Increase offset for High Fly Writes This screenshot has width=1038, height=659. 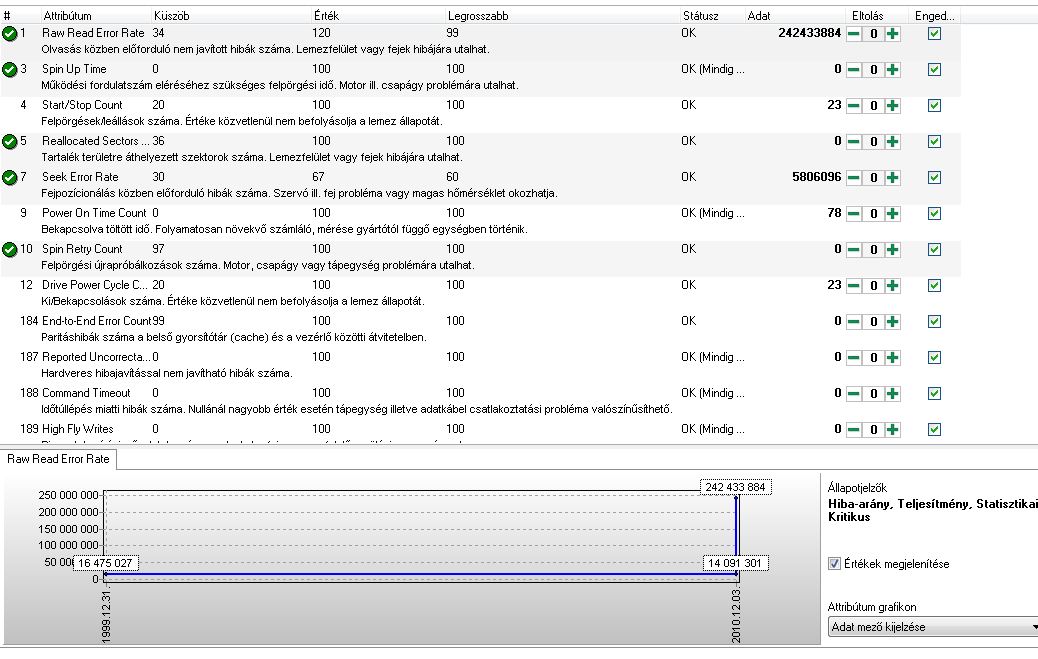[892, 429]
